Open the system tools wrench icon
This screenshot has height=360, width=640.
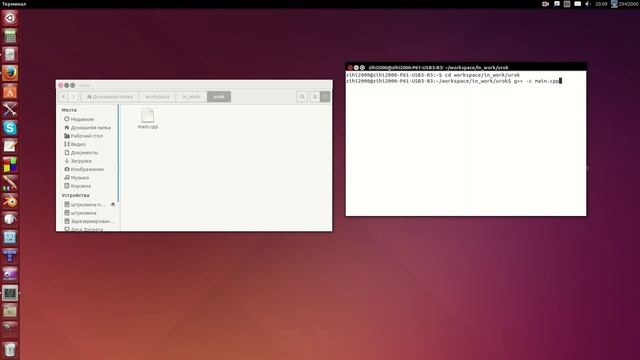(x=10, y=109)
